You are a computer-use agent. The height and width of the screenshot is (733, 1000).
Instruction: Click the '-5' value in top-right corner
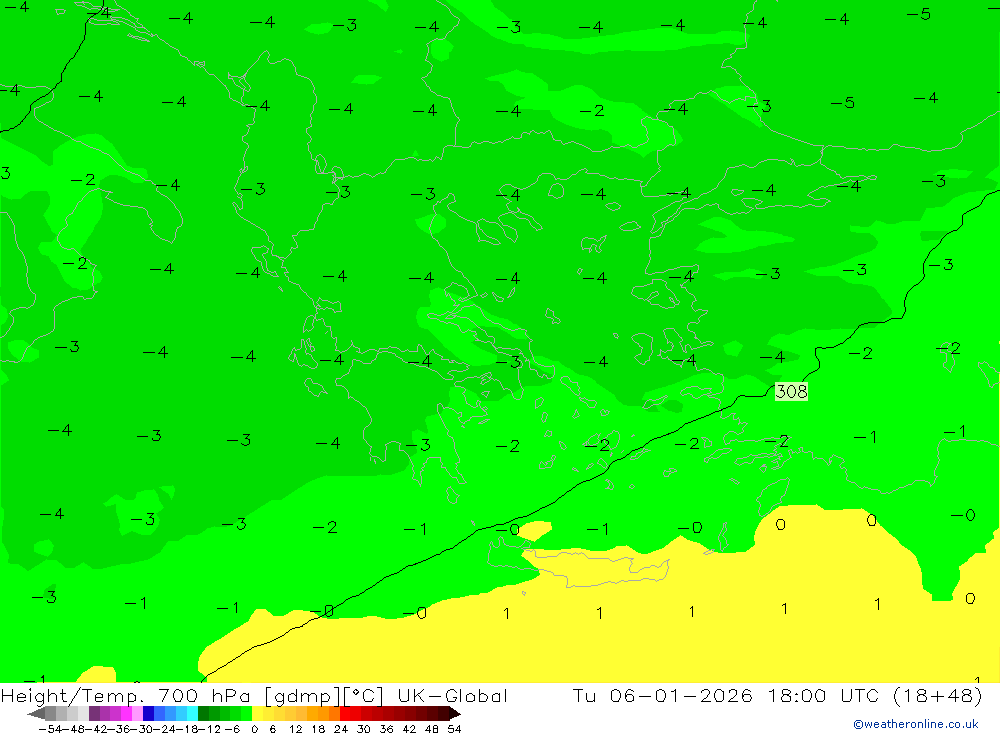[919, 14]
